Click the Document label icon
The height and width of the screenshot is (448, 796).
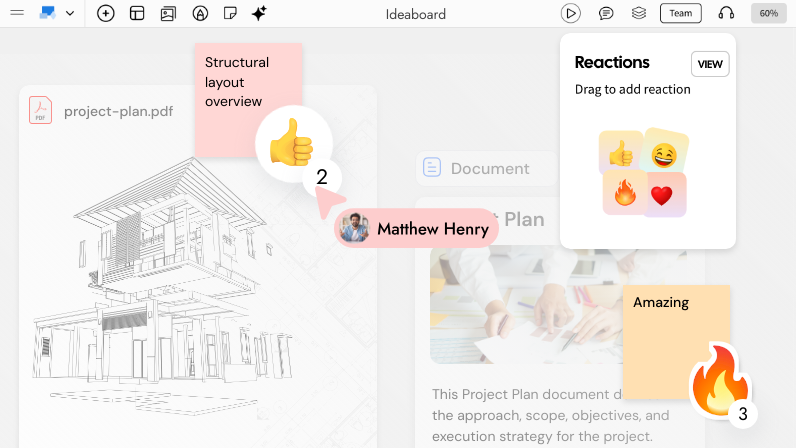432,167
